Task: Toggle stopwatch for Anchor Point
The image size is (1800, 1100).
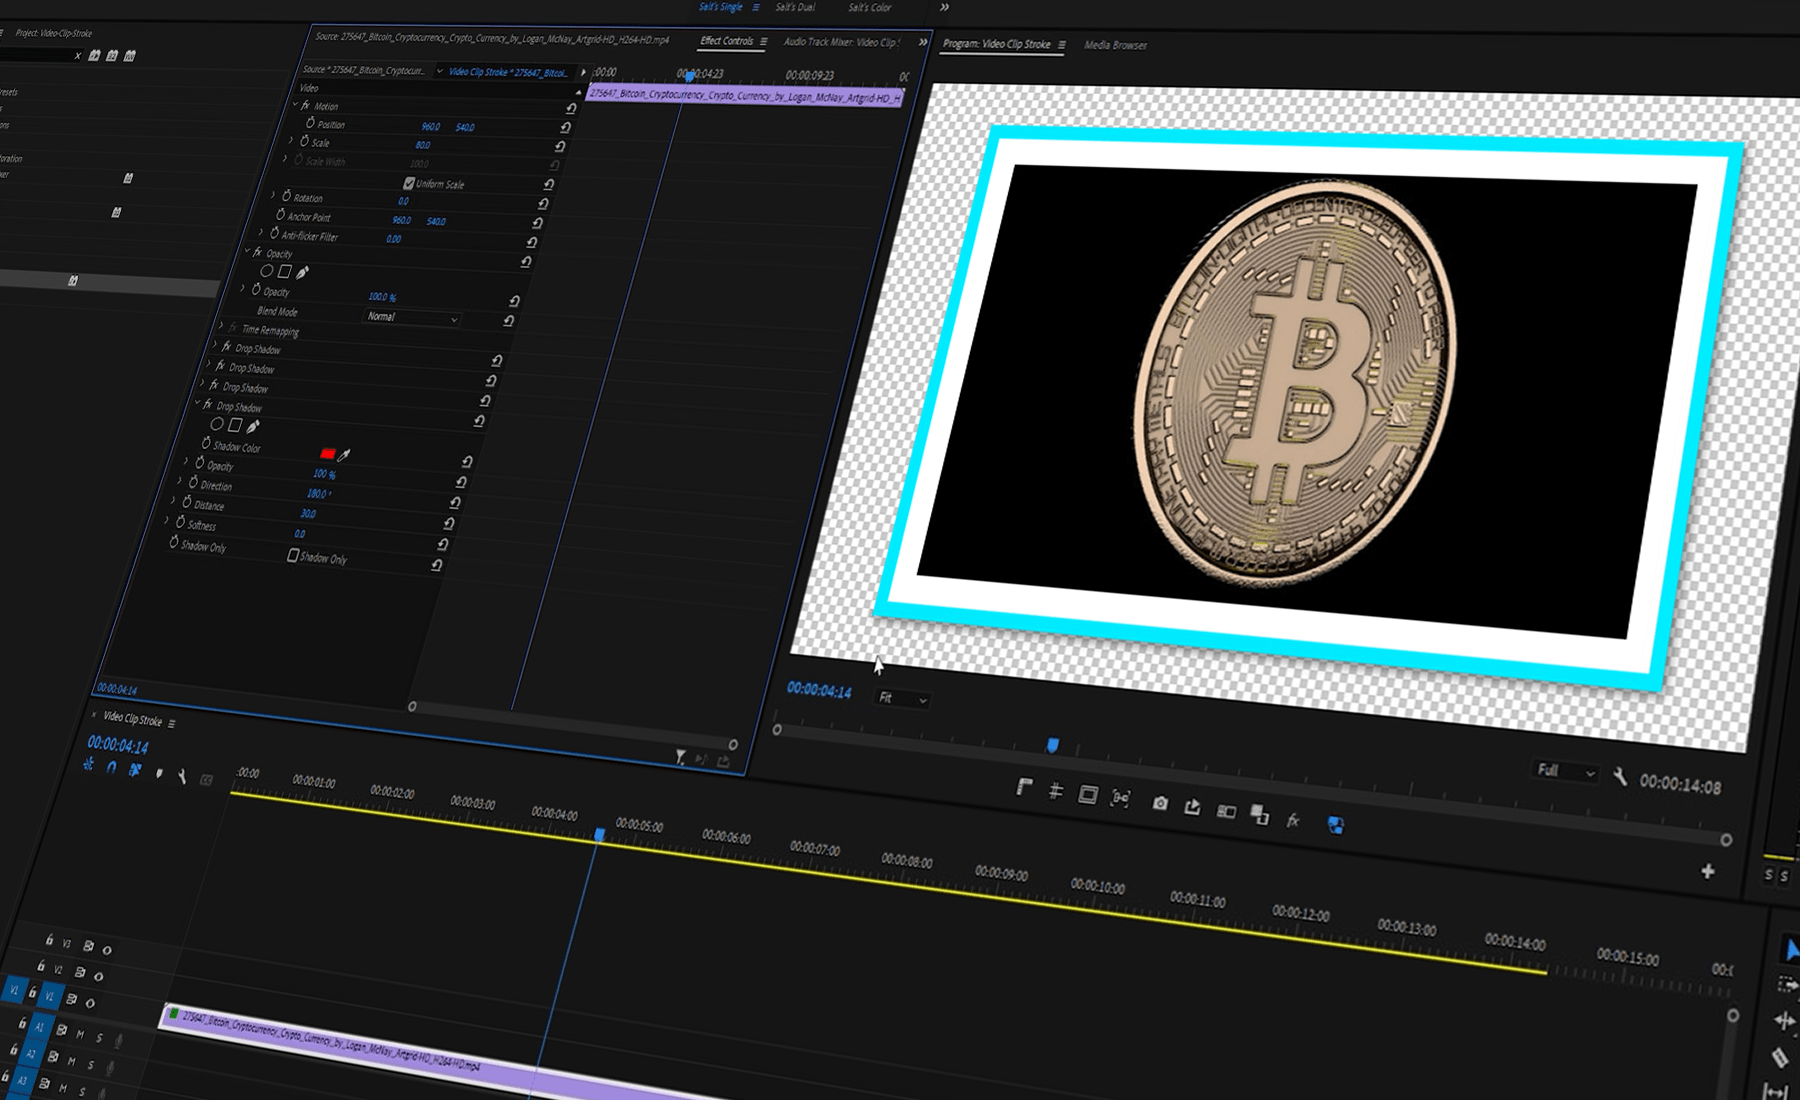Action: tap(280, 215)
